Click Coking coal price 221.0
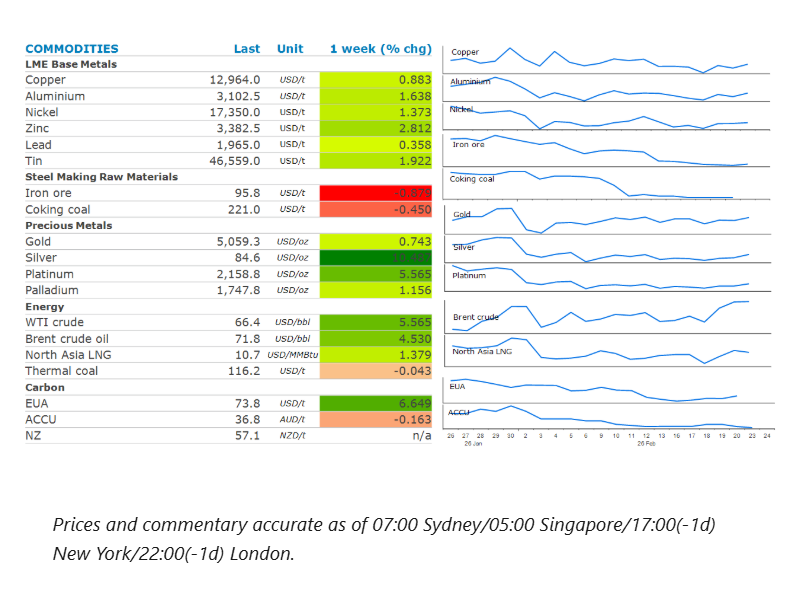Image resolution: width=797 pixels, height=601 pixels. pyautogui.click(x=244, y=209)
